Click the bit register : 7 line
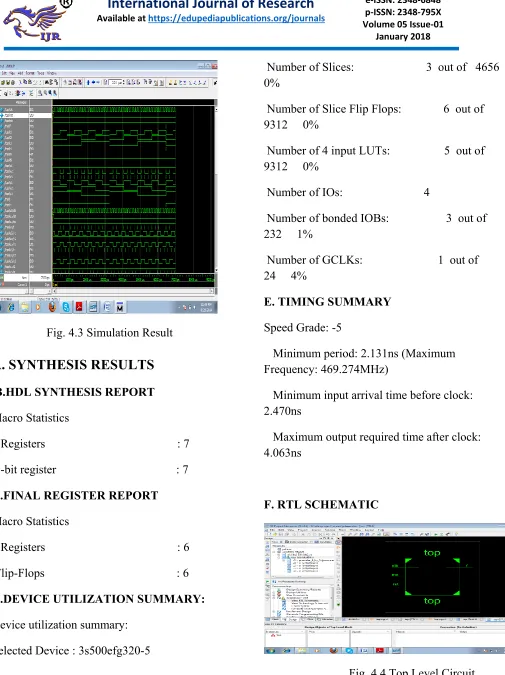This screenshot has height=675, width=505. (94, 469)
